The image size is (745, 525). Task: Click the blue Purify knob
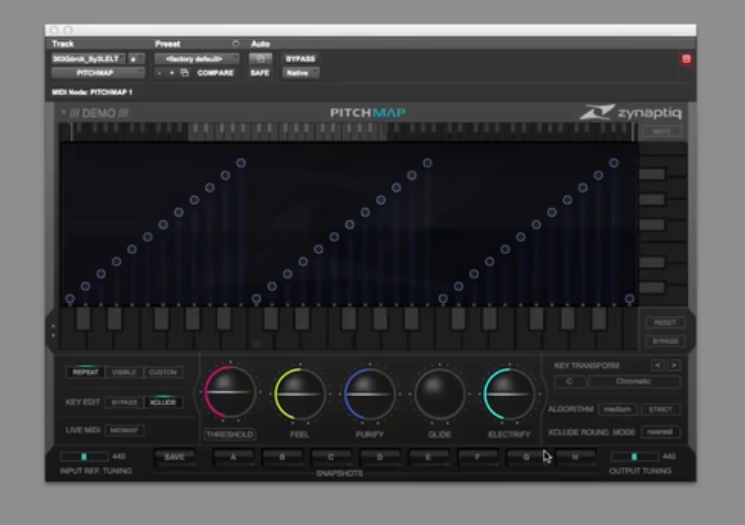(x=370, y=393)
